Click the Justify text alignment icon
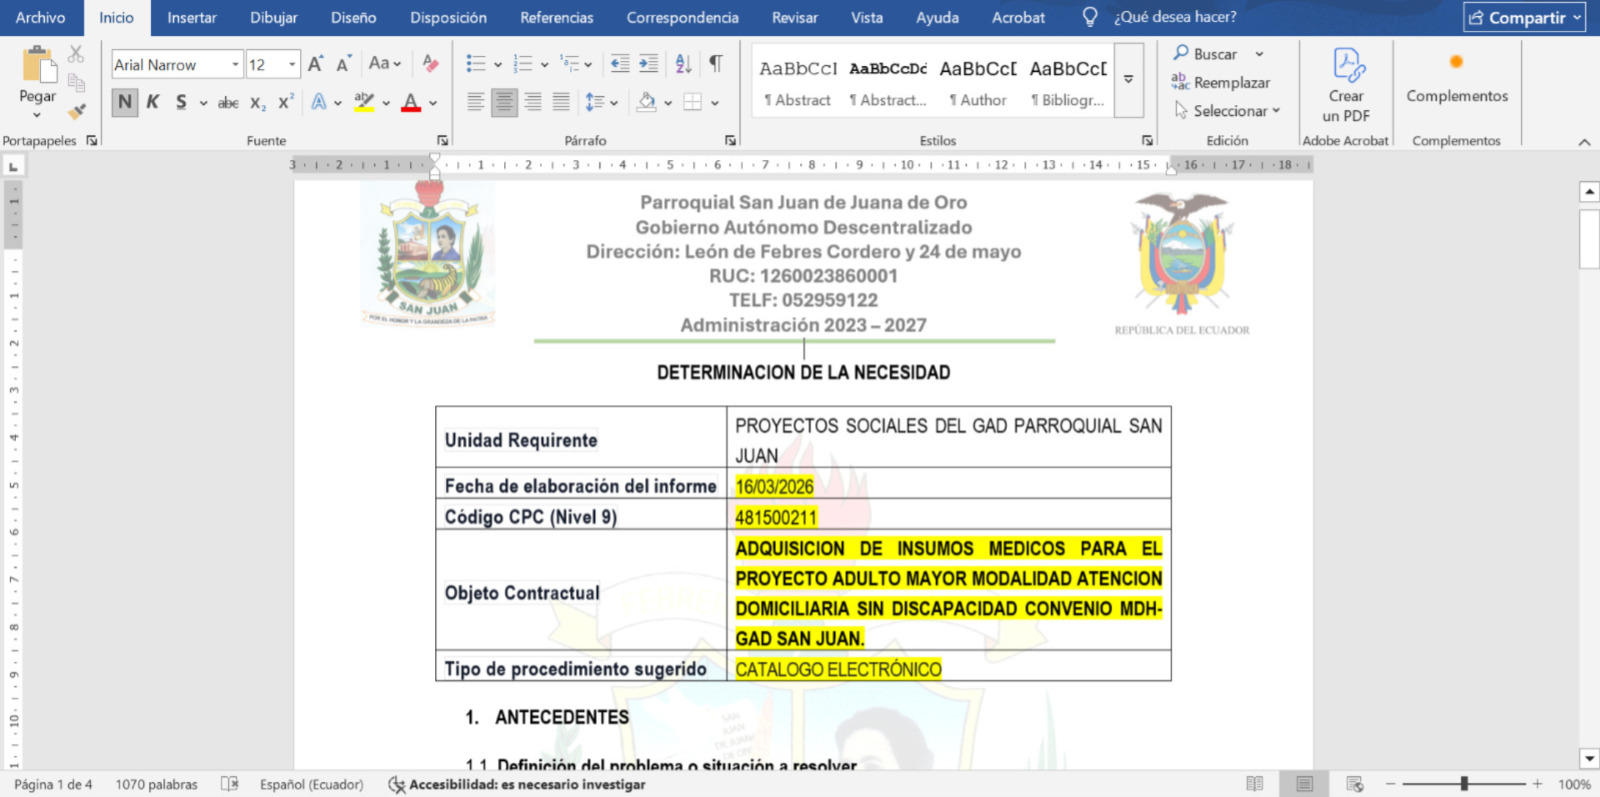The width and height of the screenshot is (1600, 797). pyautogui.click(x=561, y=102)
